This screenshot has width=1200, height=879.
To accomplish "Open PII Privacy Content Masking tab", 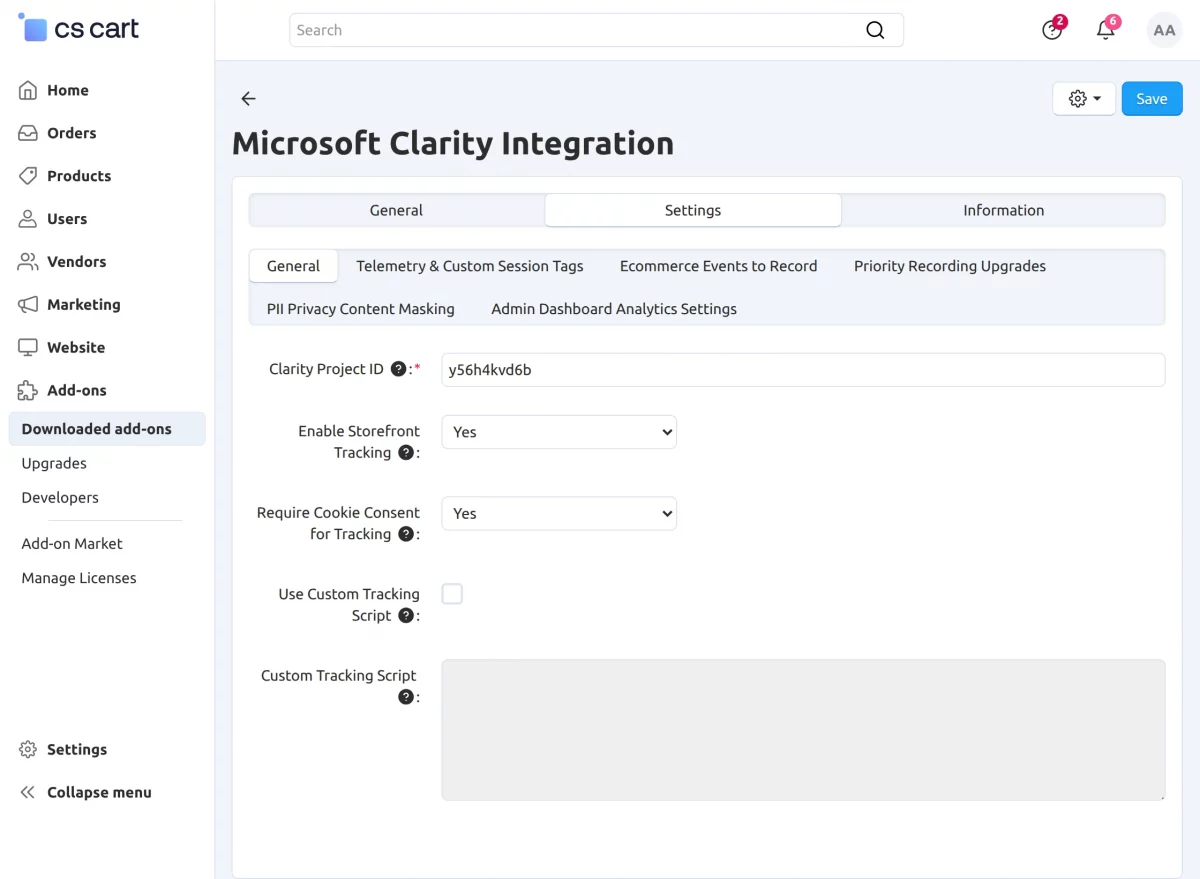I will (361, 309).
